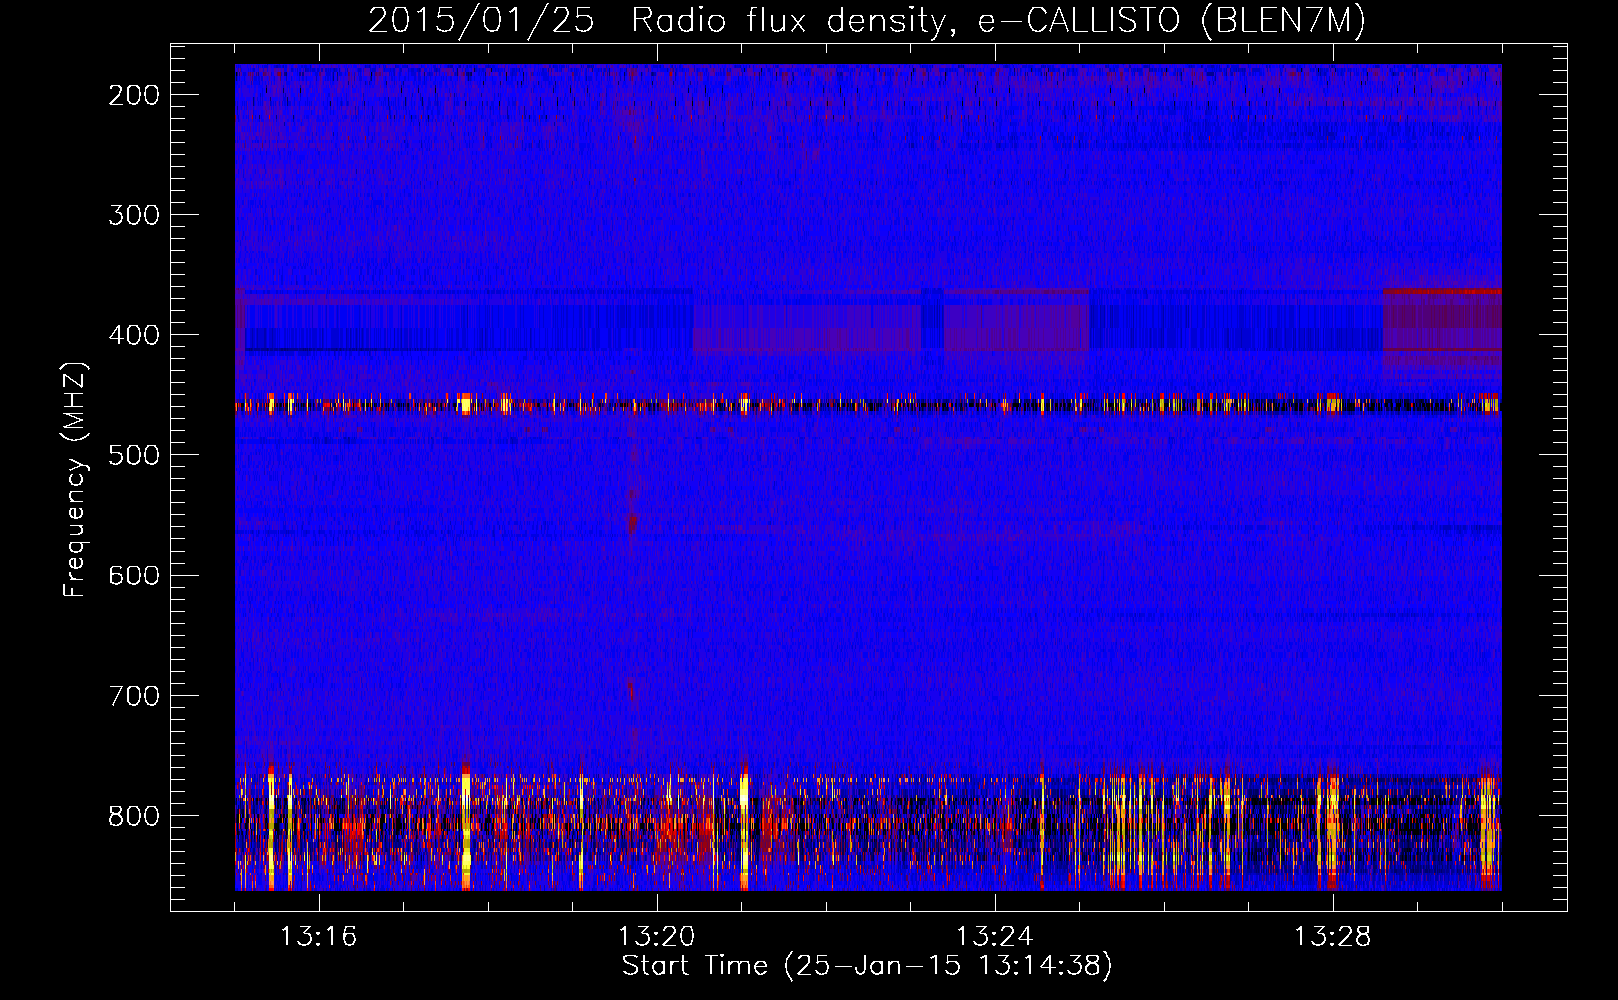Click the 13:24 time tick label

click(994, 937)
